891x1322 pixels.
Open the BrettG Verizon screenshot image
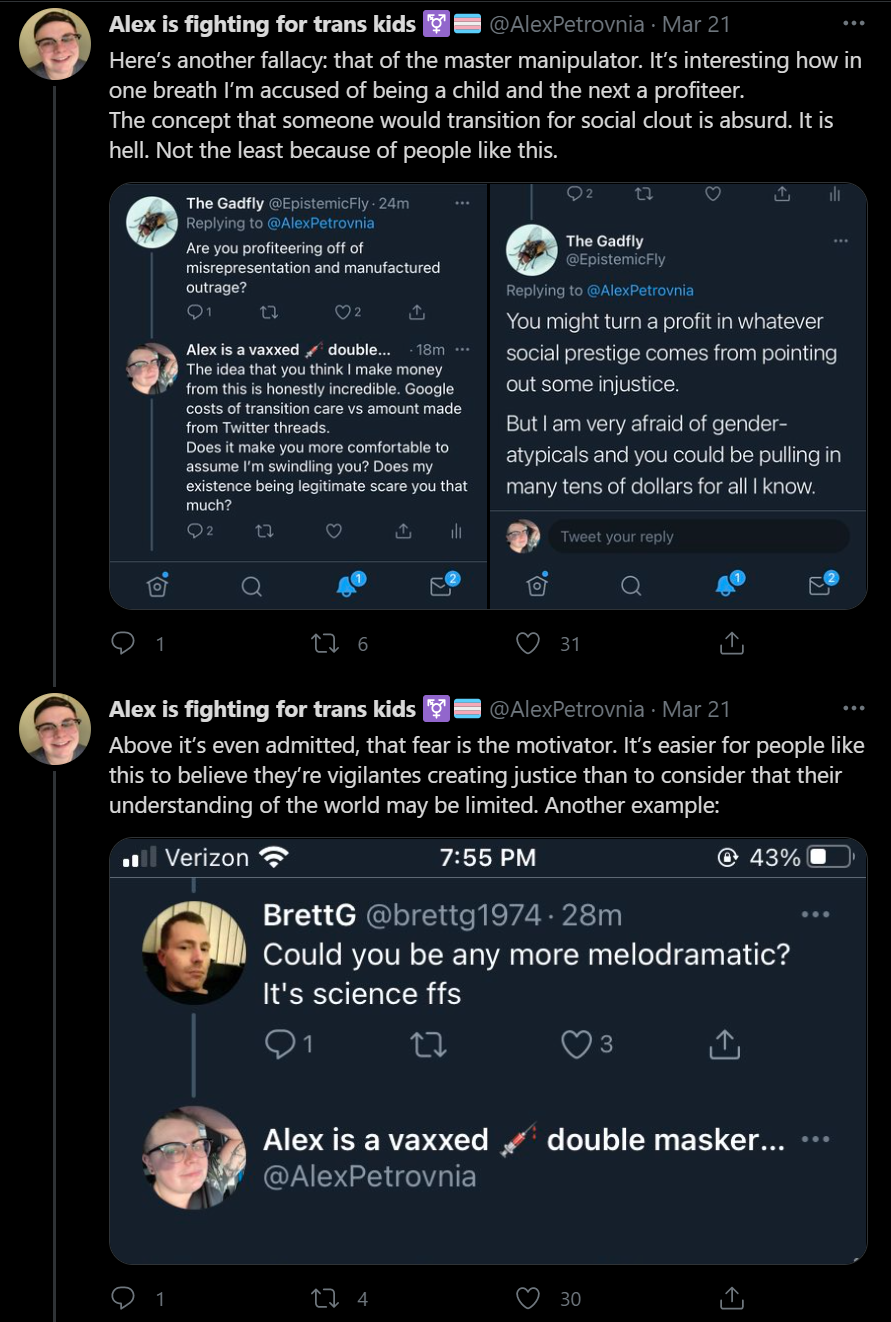488,1051
